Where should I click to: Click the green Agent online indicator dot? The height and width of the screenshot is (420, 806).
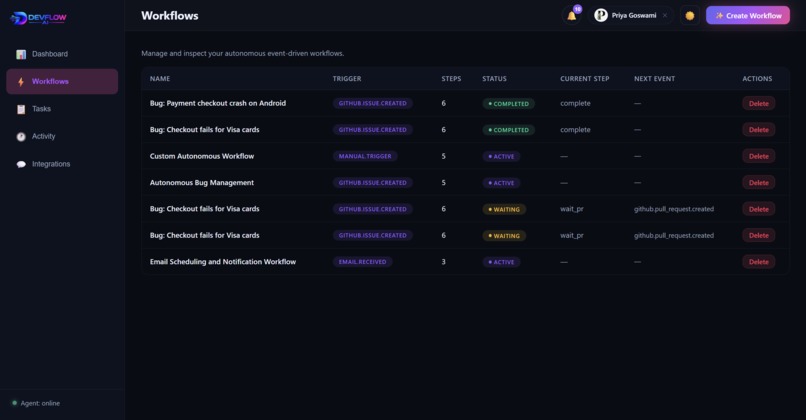coord(14,403)
